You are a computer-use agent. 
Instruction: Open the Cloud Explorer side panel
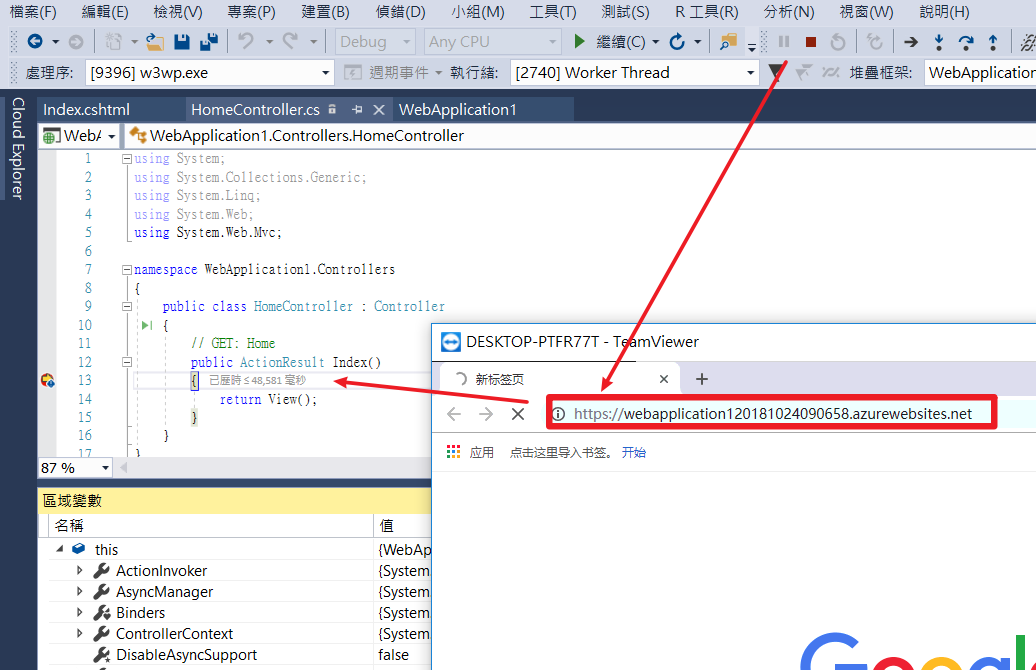pos(18,148)
